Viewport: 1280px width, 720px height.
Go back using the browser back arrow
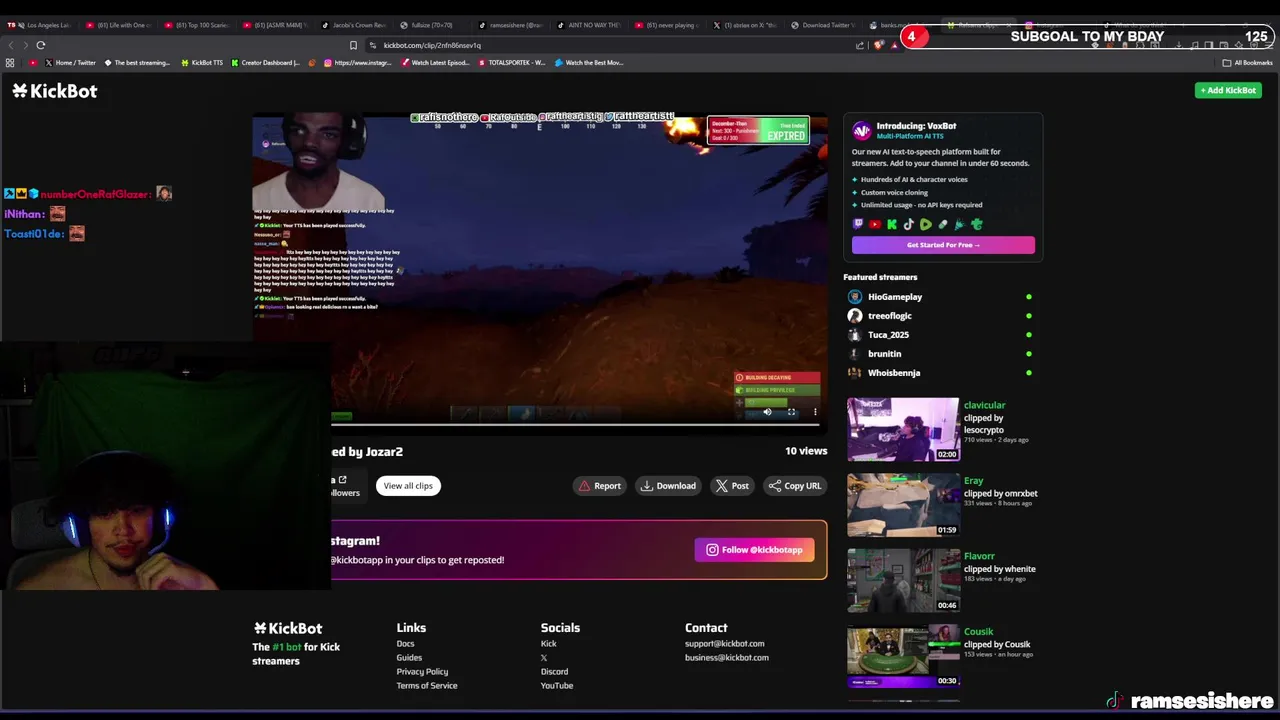click(11, 45)
